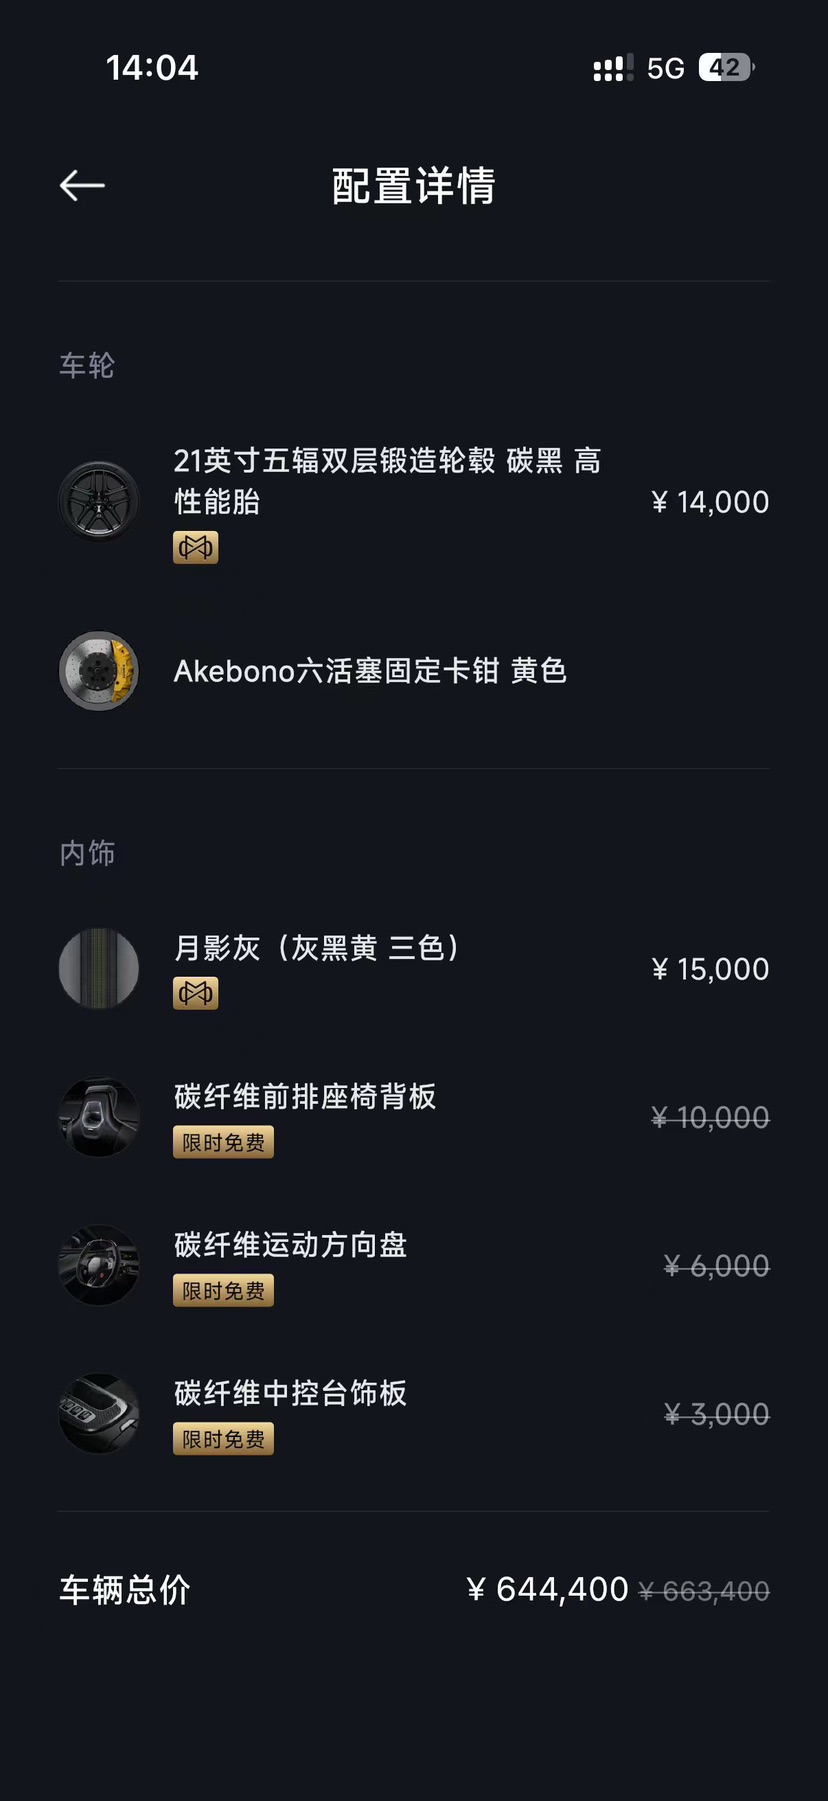Viewport: 828px width, 1801px height.
Task: Tap 限时免费 tag under 碳纤维中控台饰板
Action: (223, 1439)
